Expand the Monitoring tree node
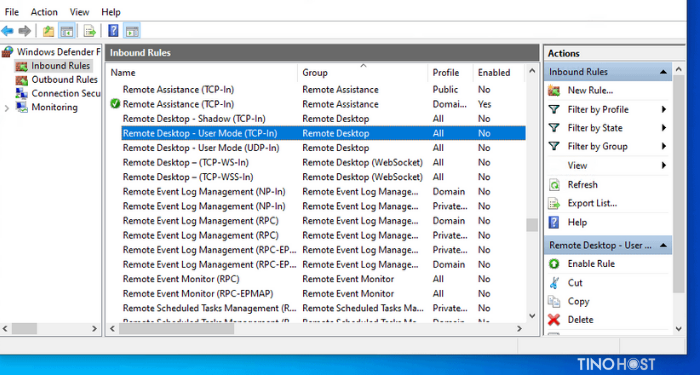The width and height of the screenshot is (700, 375). pyautogui.click(x=6, y=108)
